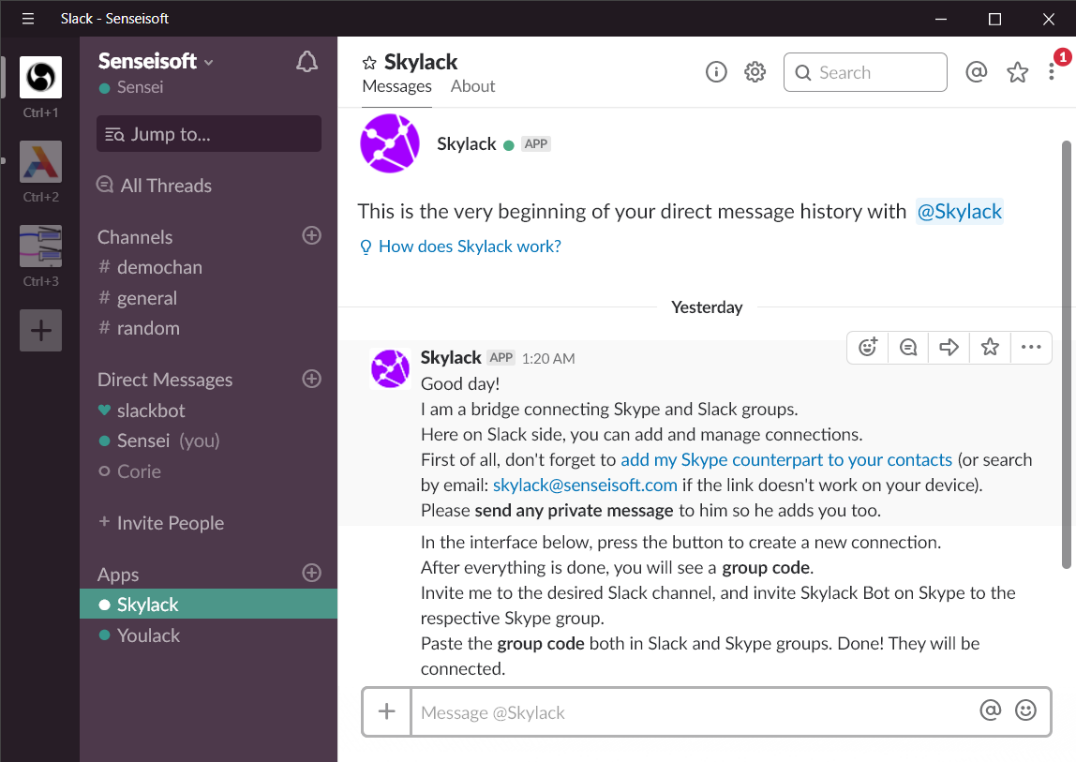Open more message actions ellipsis

tap(1031, 347)
